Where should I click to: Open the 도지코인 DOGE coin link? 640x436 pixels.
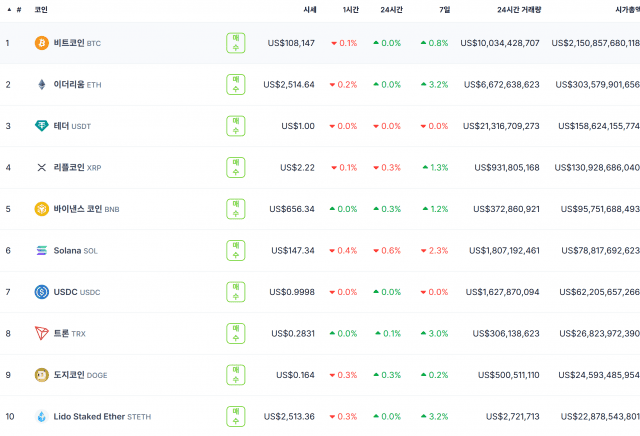coord(80,375)
